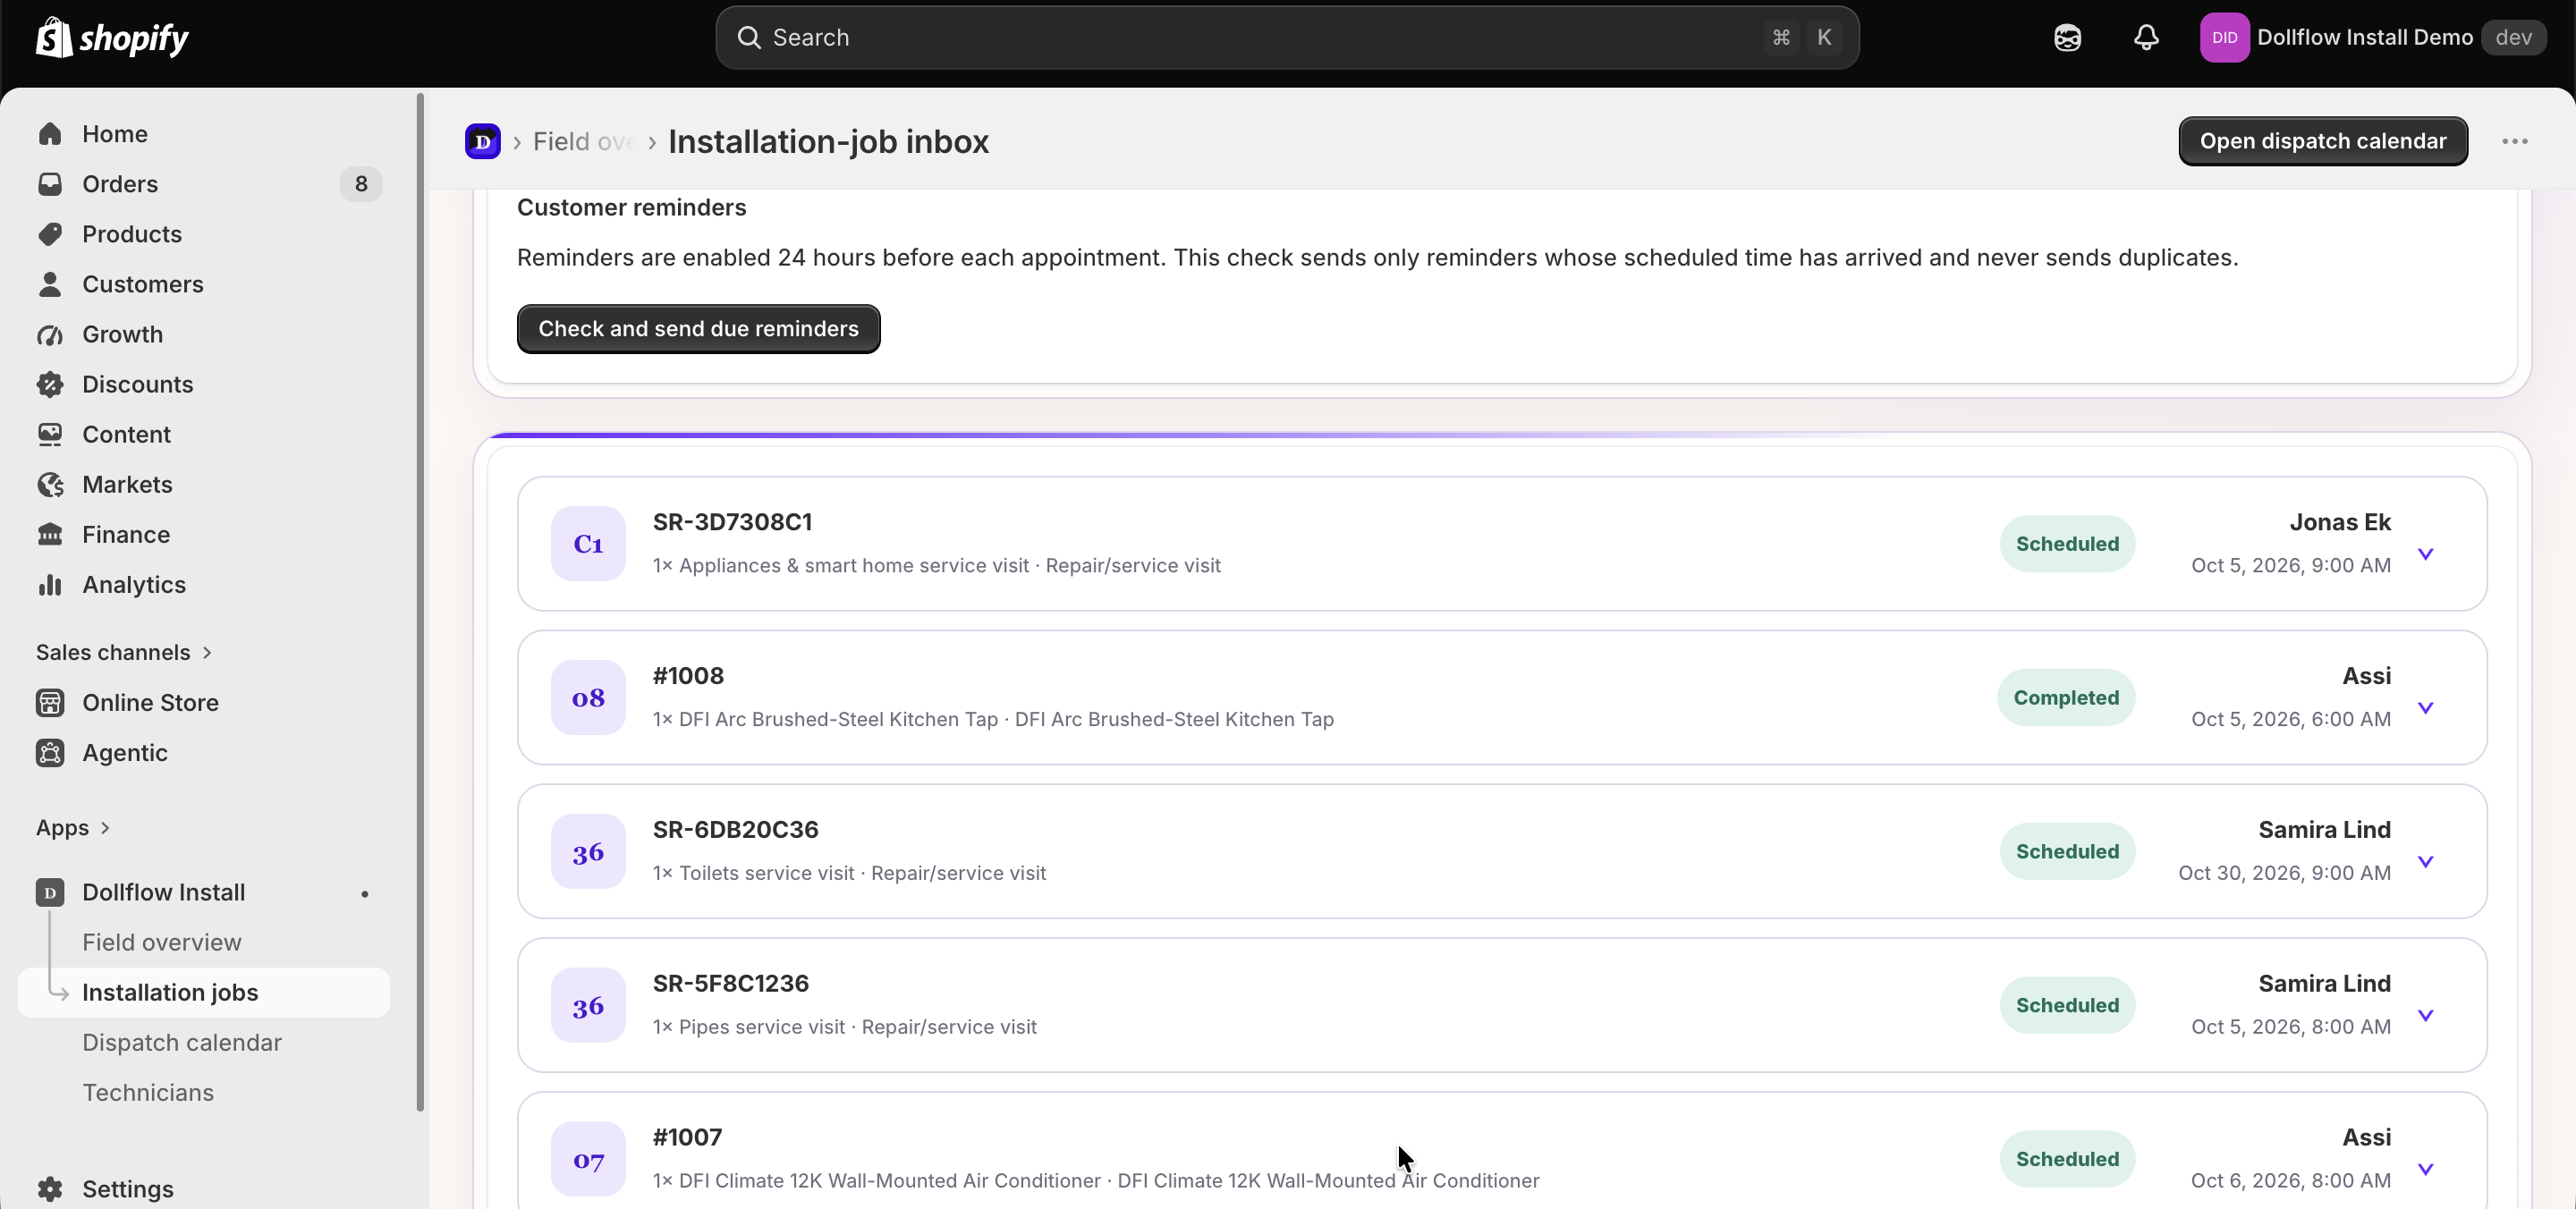Screen dimensions: 2576x1209
Task: Click the Growth icon
Action: (x=50, y=334)
